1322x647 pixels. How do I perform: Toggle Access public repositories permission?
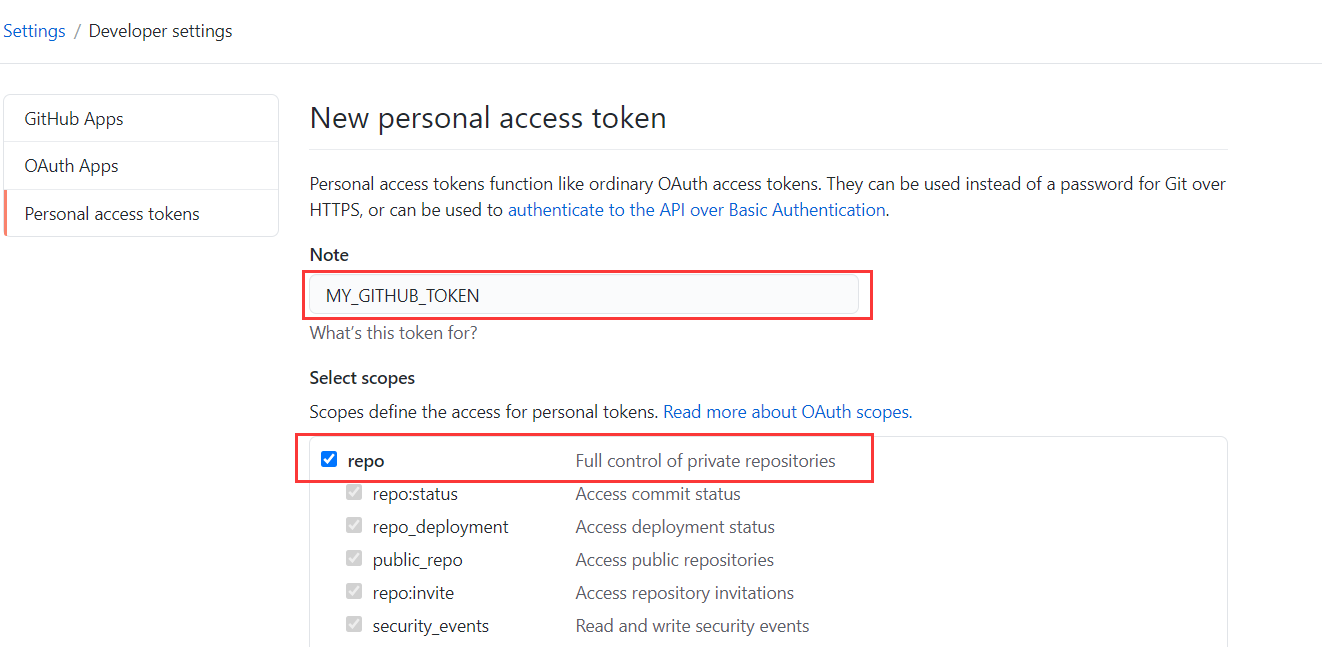pos(674,559)
